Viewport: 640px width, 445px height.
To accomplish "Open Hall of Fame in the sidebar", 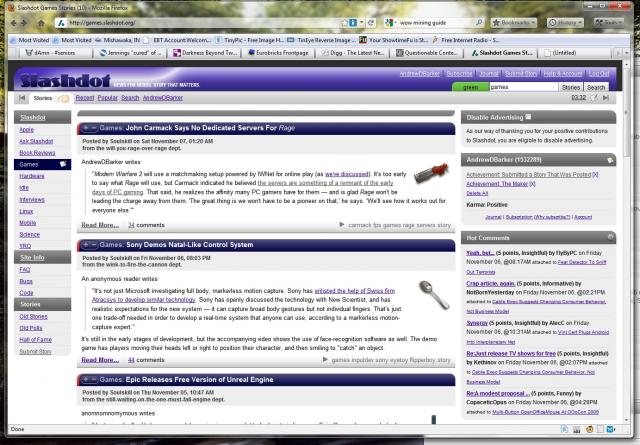I will [36, 340].
